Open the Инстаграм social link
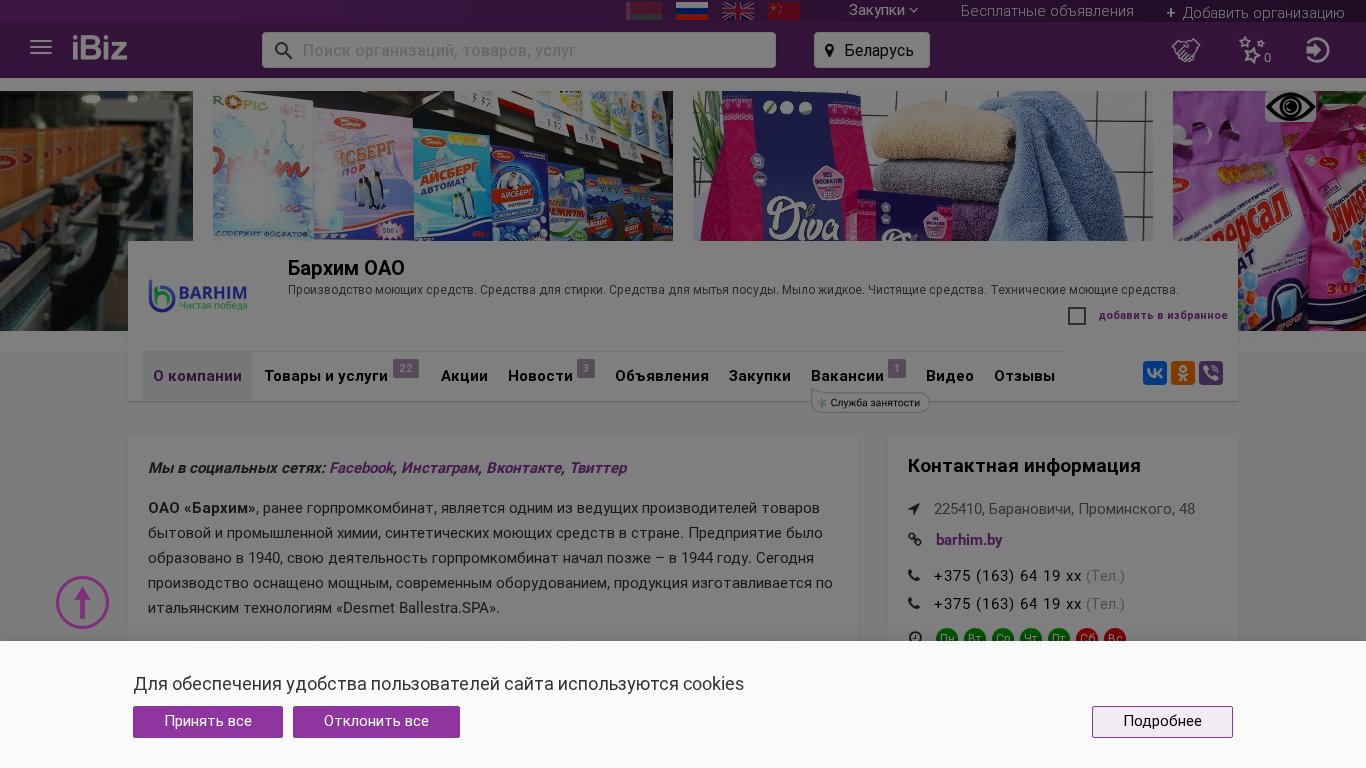The height and width of the screenshot is (768, 1366). 439,468
